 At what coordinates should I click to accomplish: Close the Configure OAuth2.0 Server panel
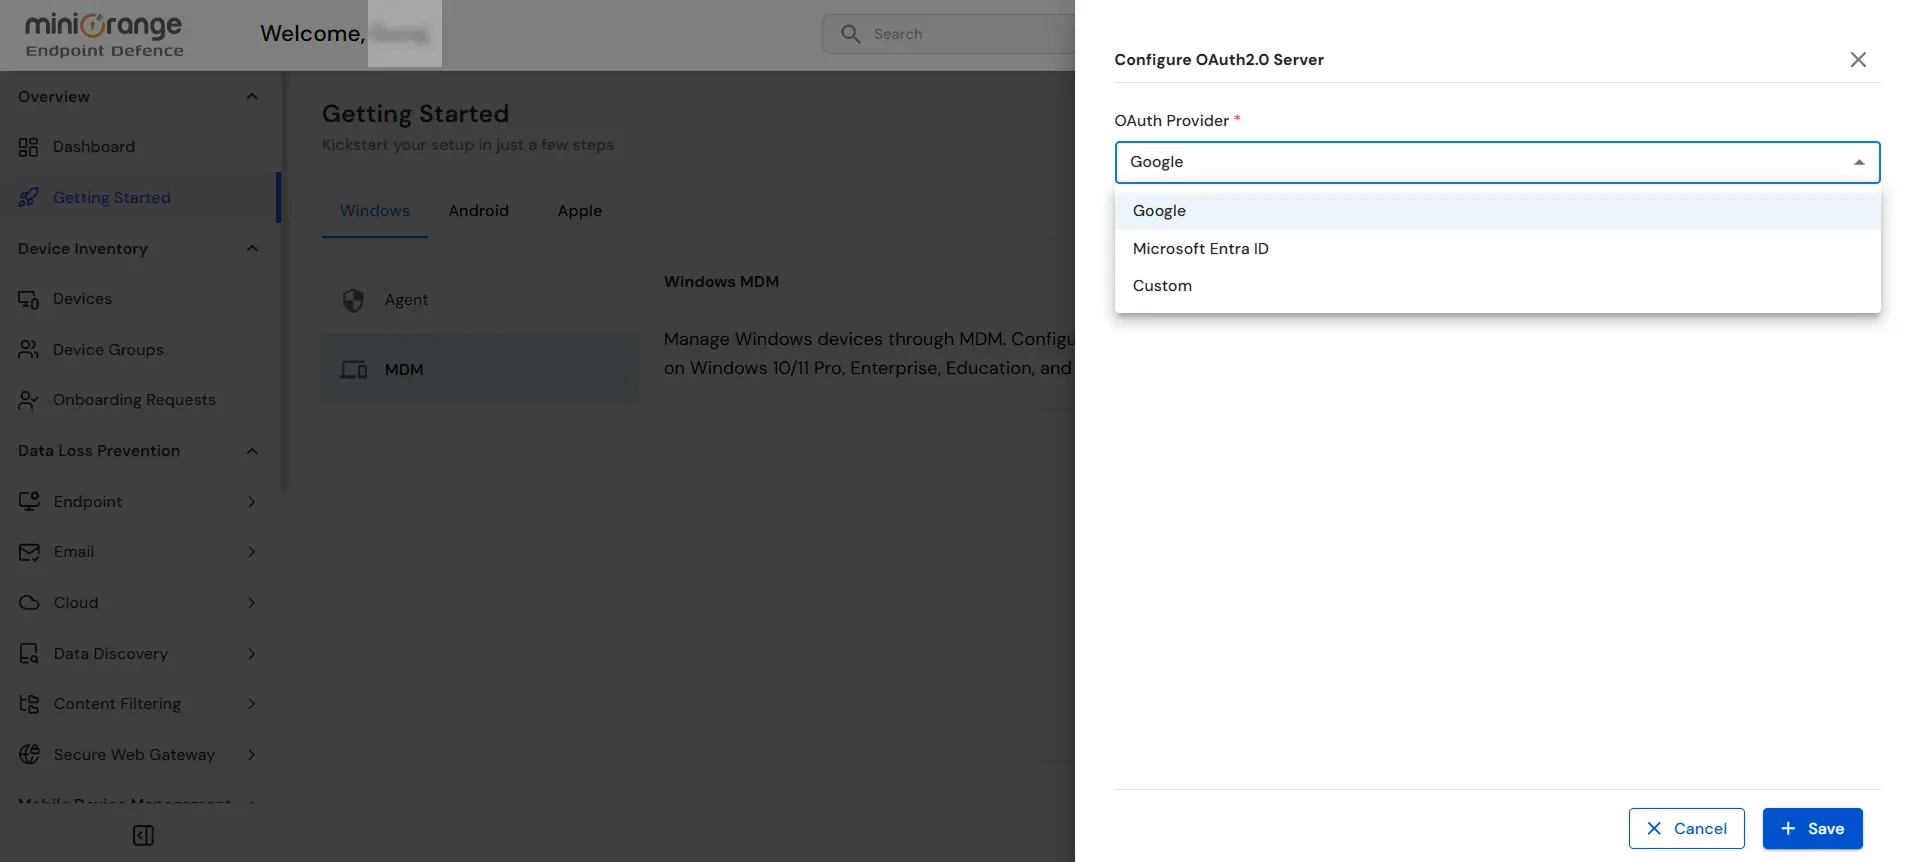[x=1858, y=60]
